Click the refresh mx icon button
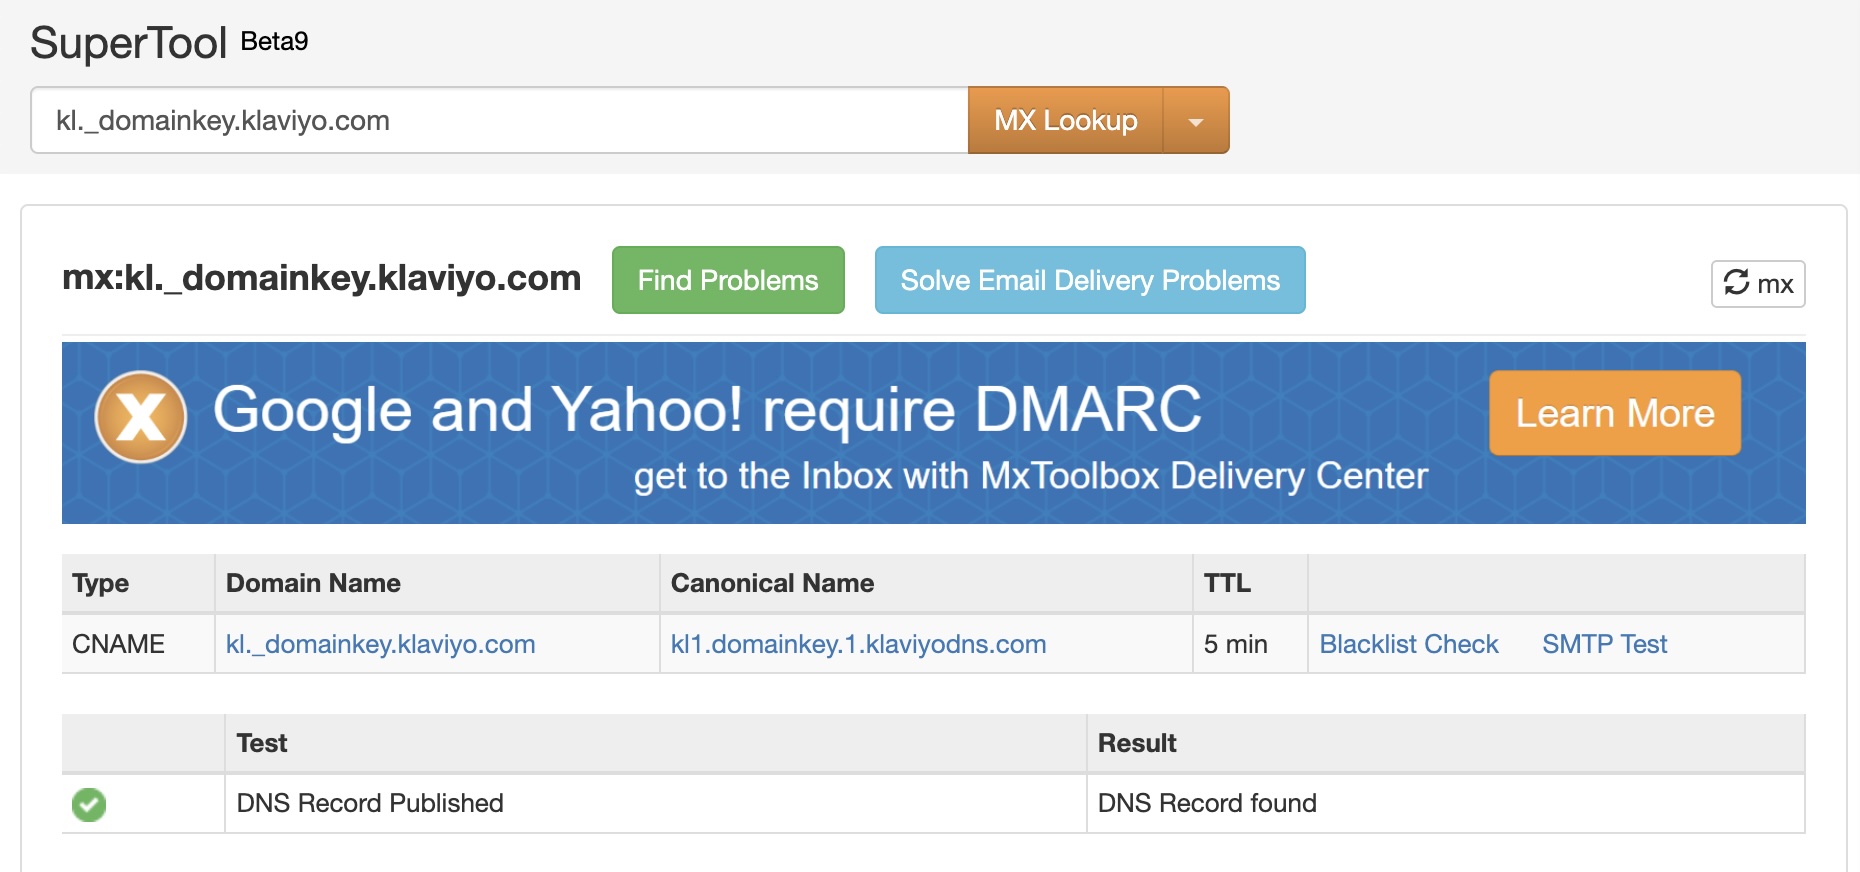 pyautogui.click(x=1757, y=284)
